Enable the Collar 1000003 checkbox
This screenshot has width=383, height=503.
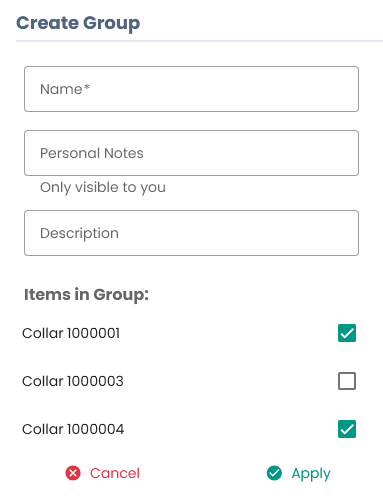click(x=347, y=381)
